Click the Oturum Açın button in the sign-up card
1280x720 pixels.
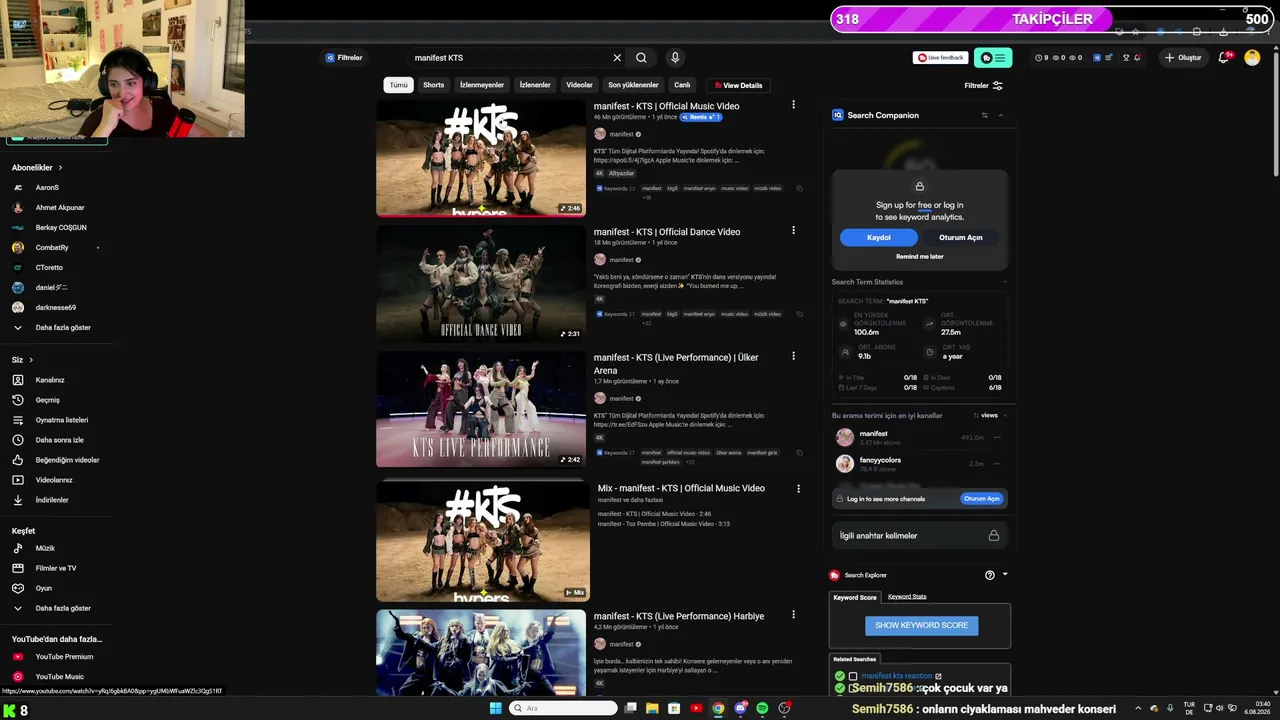(x=960, y=238)
